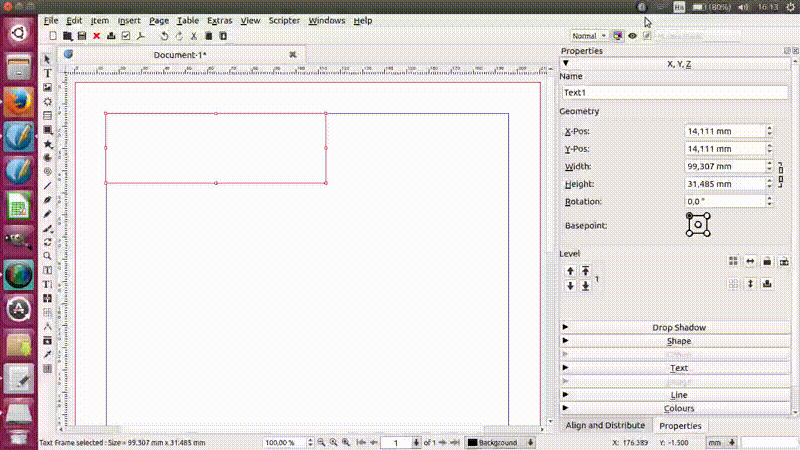The image size is (800, 450).
Task: Open the Normal image quality dropdown
Action: (589, 36)
